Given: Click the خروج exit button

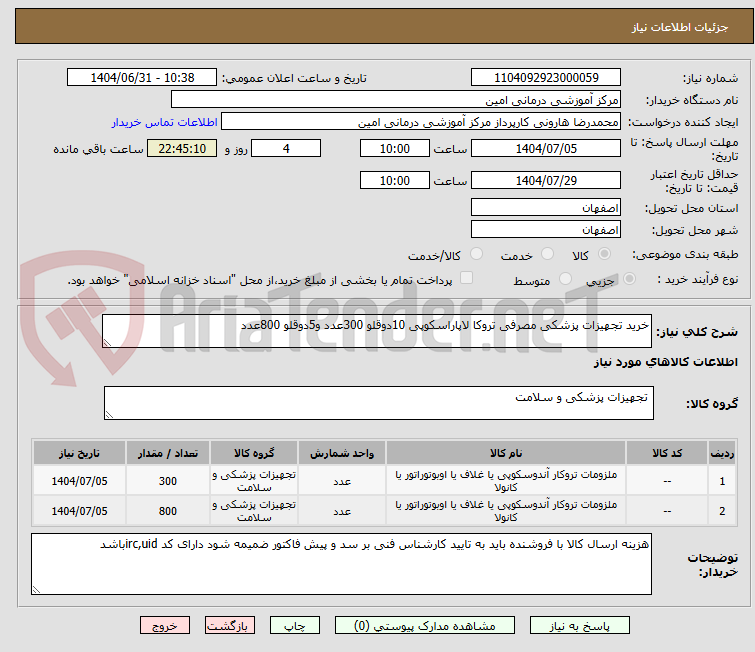Looking at the screenshot, I should (x=165, y=626).
